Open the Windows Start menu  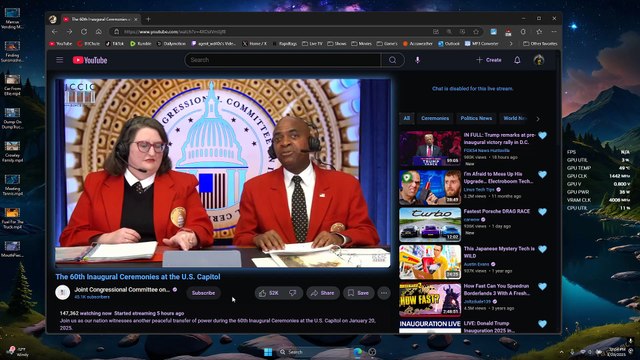point(268,352)
